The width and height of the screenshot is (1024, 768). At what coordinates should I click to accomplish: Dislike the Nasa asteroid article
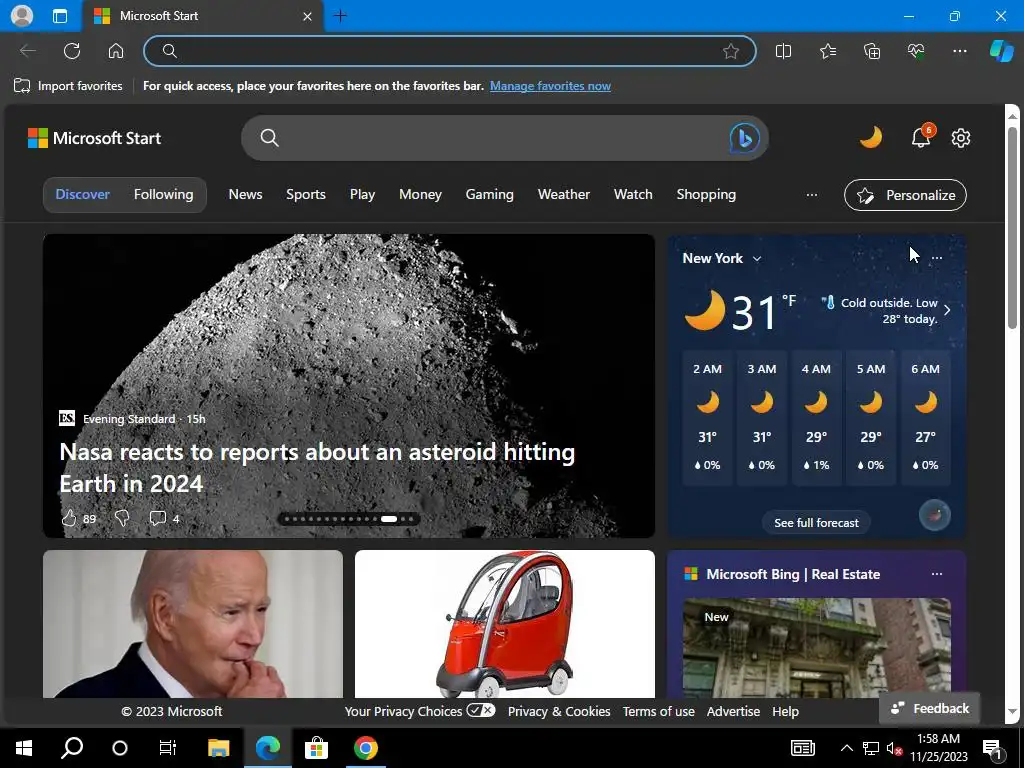tap(122, 519)
